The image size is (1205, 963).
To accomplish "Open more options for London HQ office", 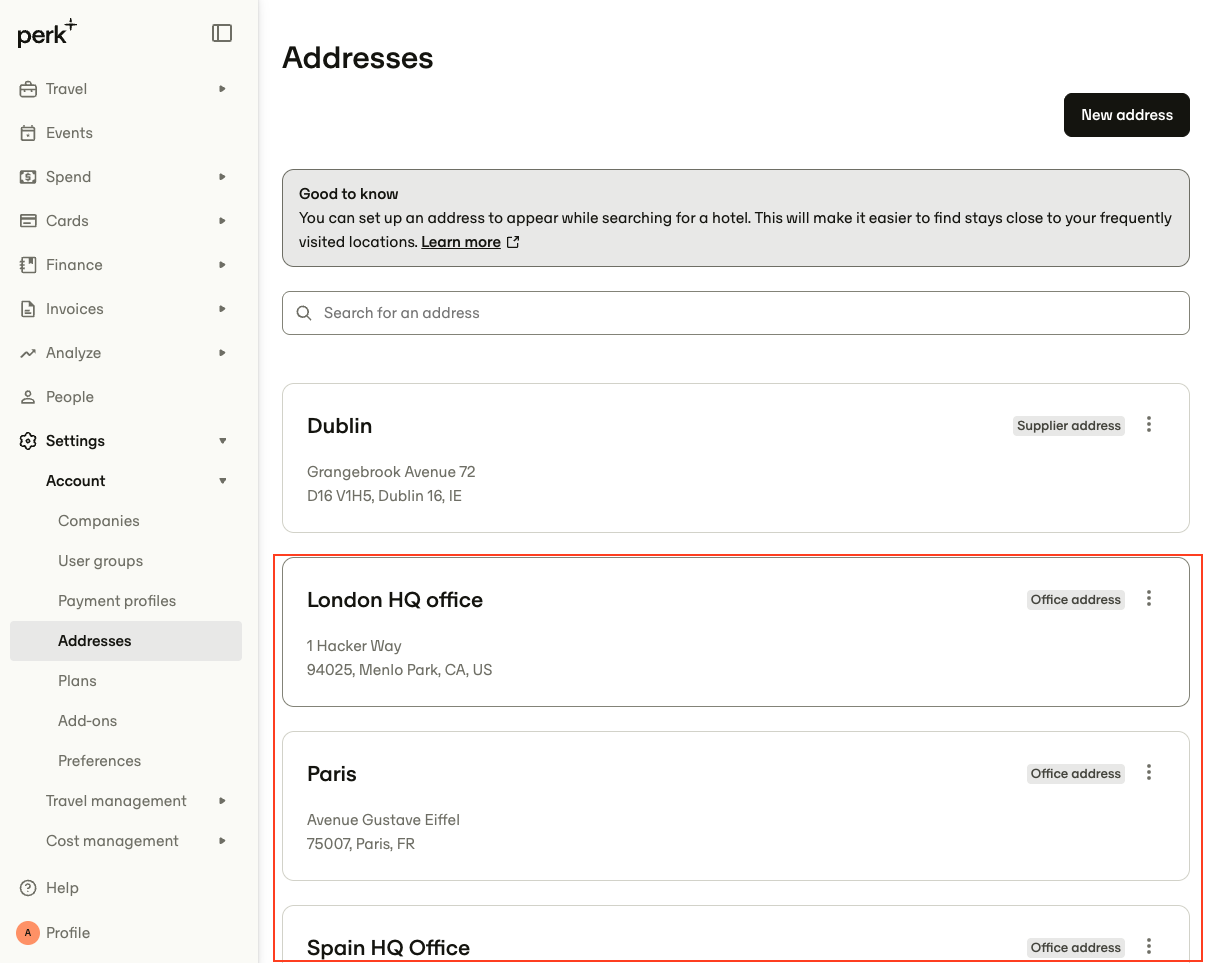I will pyautogui.click(x=1149, y=598).
